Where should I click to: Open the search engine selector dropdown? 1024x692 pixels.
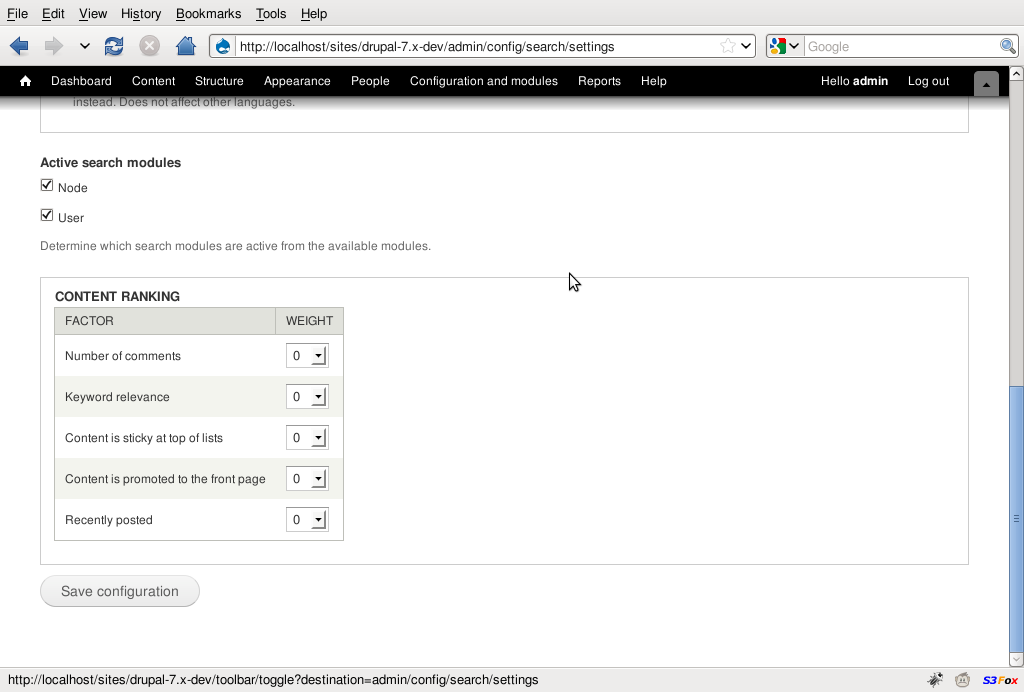(793, 46)
